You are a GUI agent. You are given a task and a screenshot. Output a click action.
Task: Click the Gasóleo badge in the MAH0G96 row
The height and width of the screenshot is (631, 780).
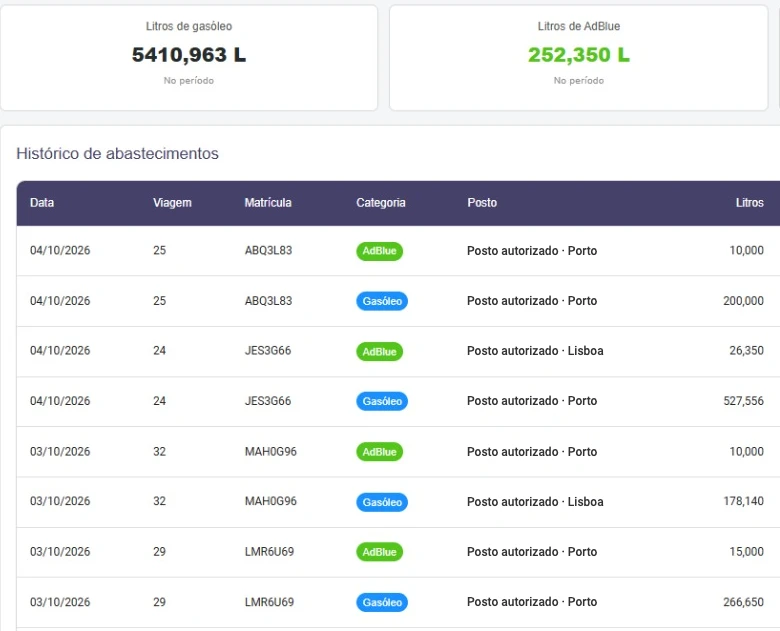click(382, 502)
